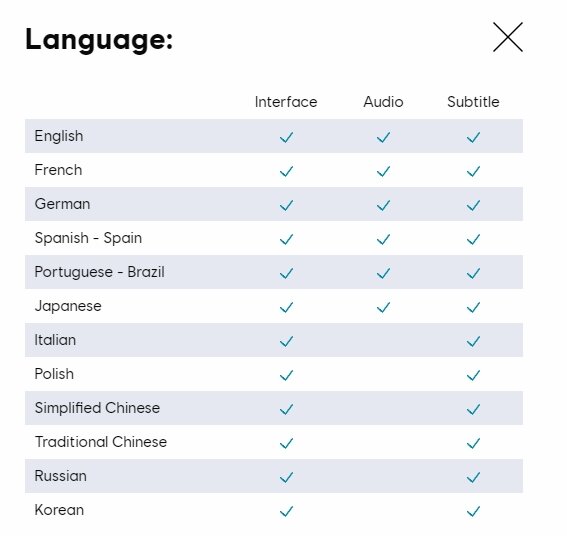Click the German Subtitle checkmark
567x536 pixels.
click(473, 205)
